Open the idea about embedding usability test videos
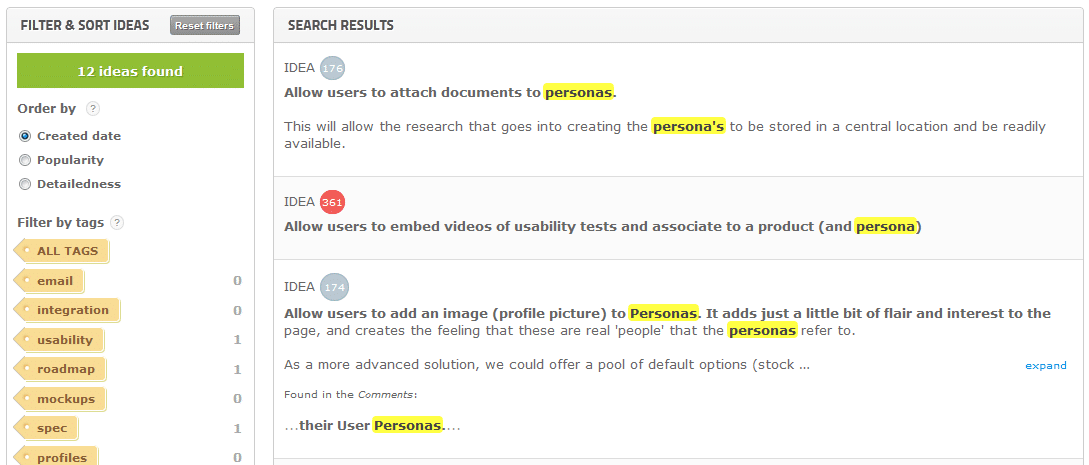Viewport: 1089px width, 465px height. click(x=602, y=227)
